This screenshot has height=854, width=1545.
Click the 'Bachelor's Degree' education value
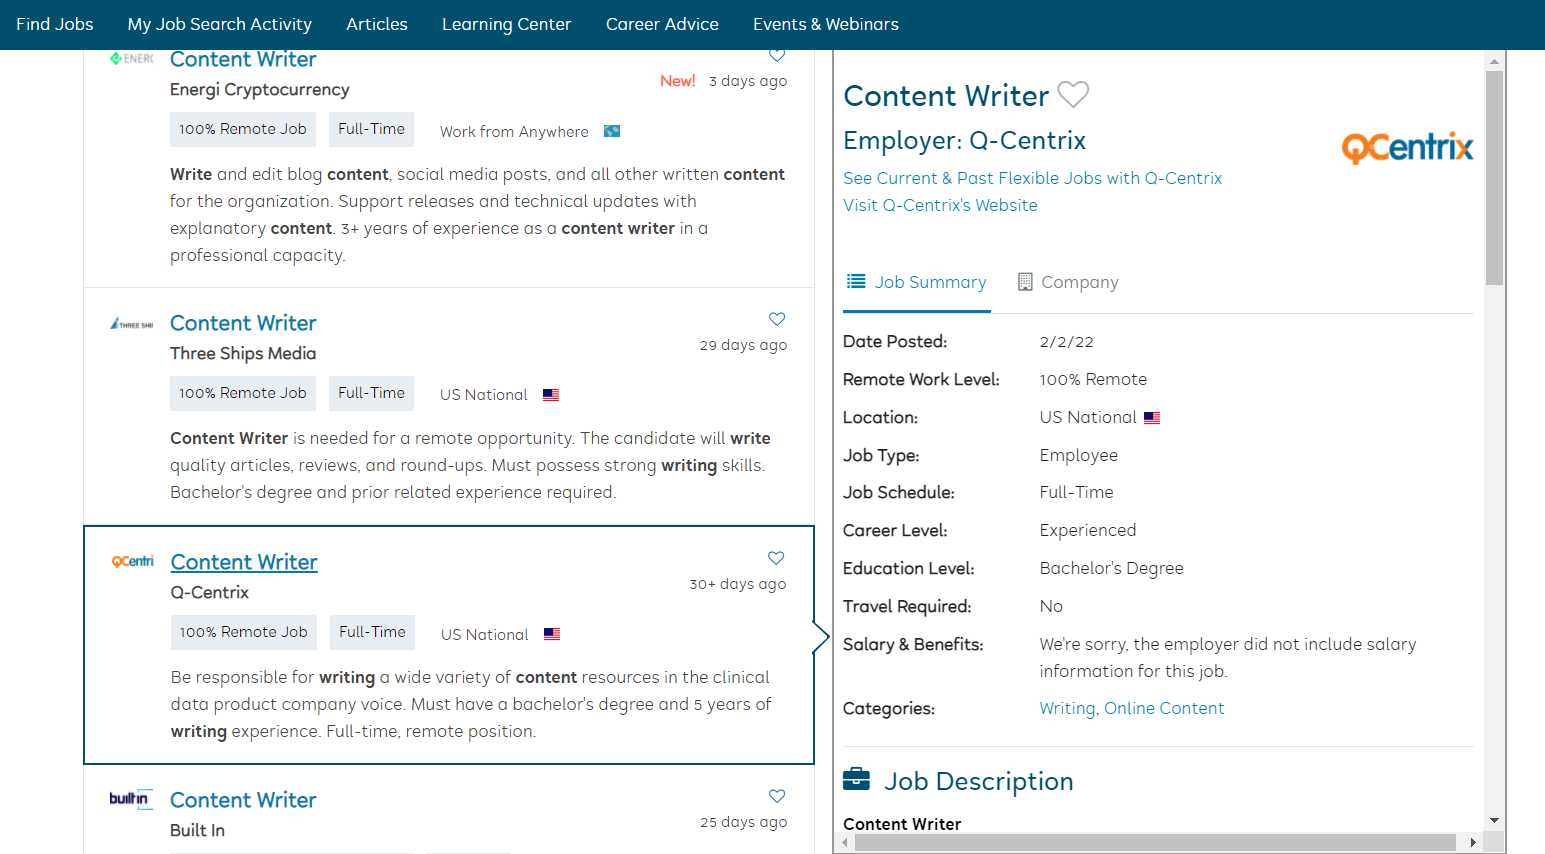pos(1112,569)
